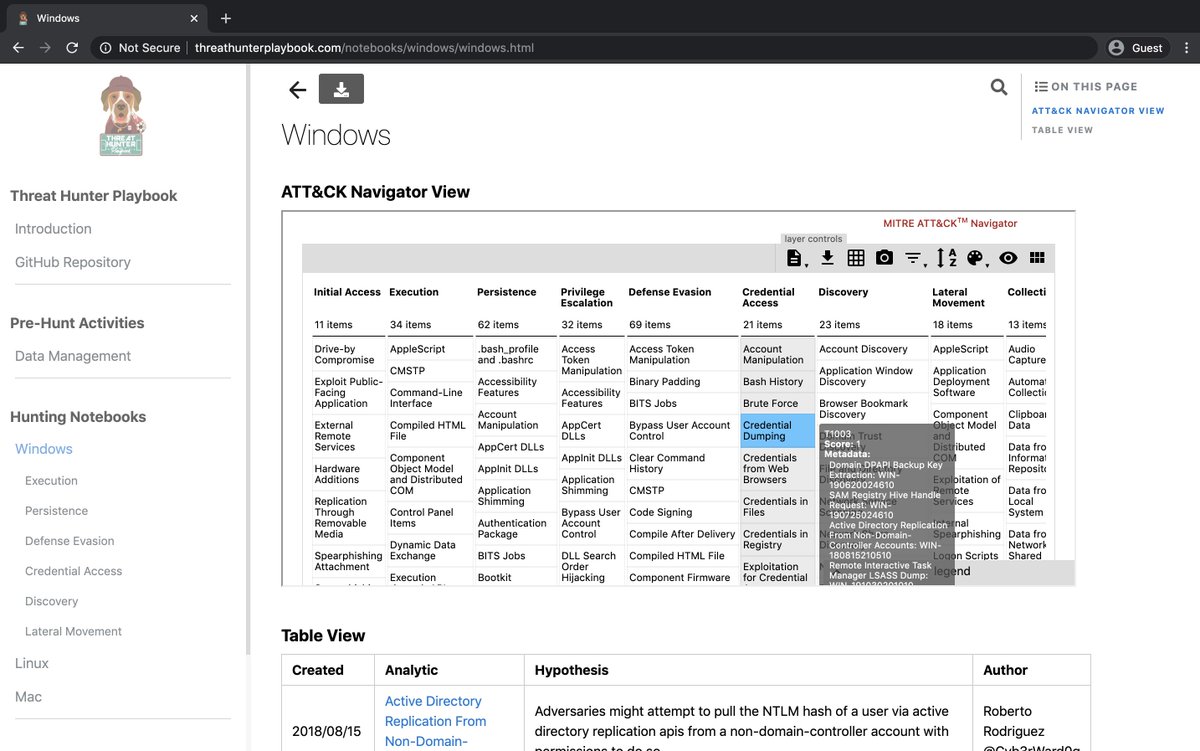Select Account Manipulation under Credential Access
The width and height of the screenshot is (1200, 751).
click(x=778, y=354)
